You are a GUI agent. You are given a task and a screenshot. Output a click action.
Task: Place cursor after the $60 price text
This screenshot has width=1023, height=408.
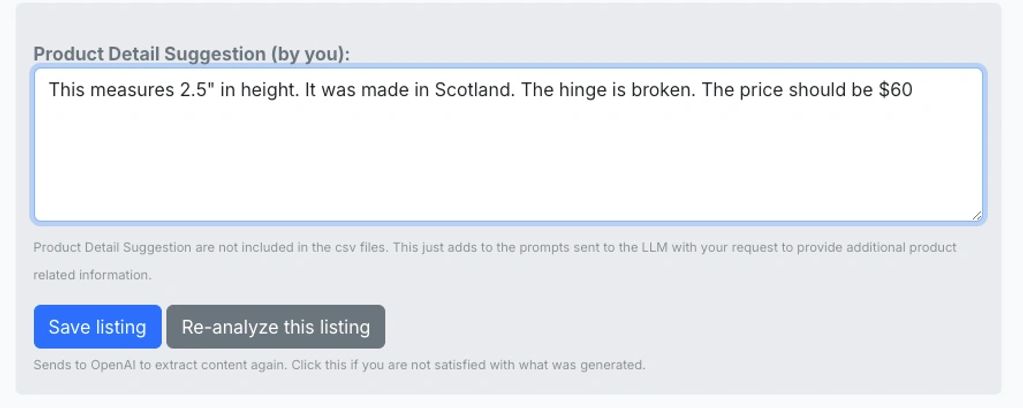(914, 89)
